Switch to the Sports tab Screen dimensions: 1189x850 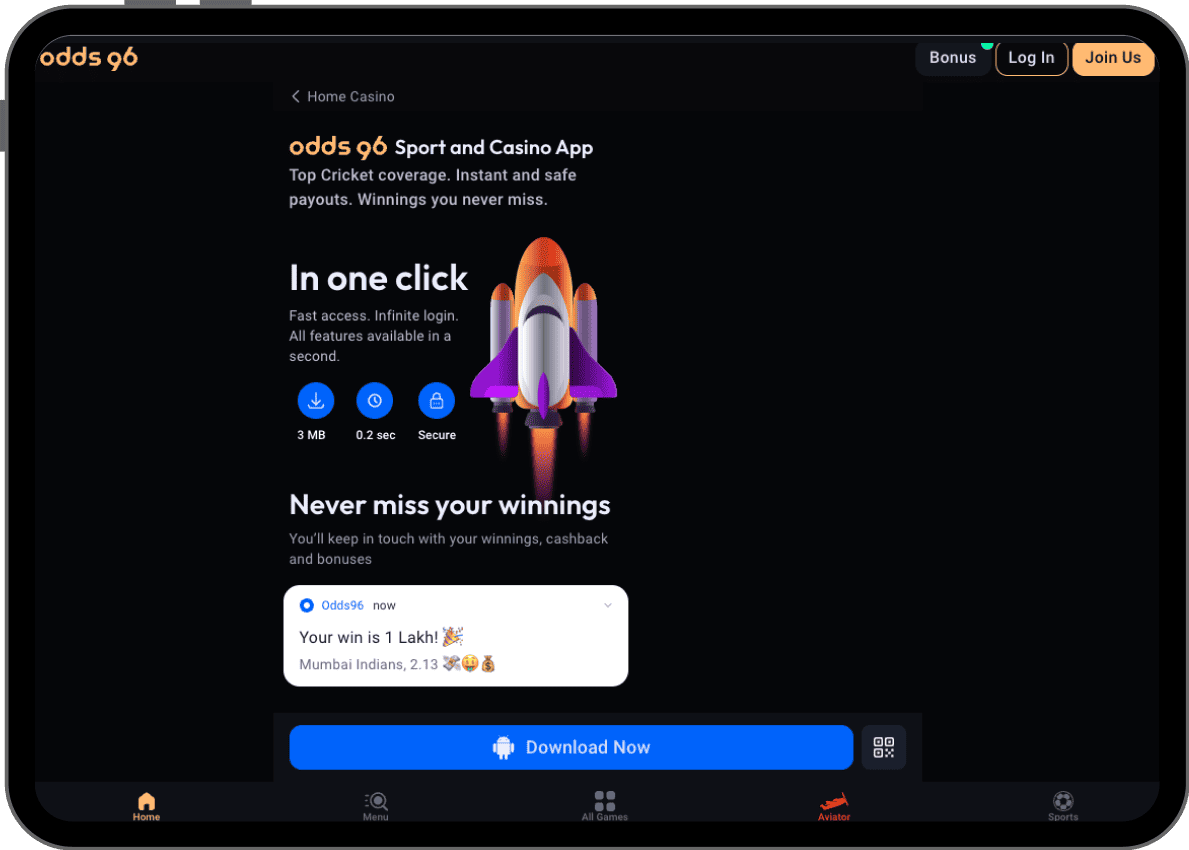tap(1063, 806)
